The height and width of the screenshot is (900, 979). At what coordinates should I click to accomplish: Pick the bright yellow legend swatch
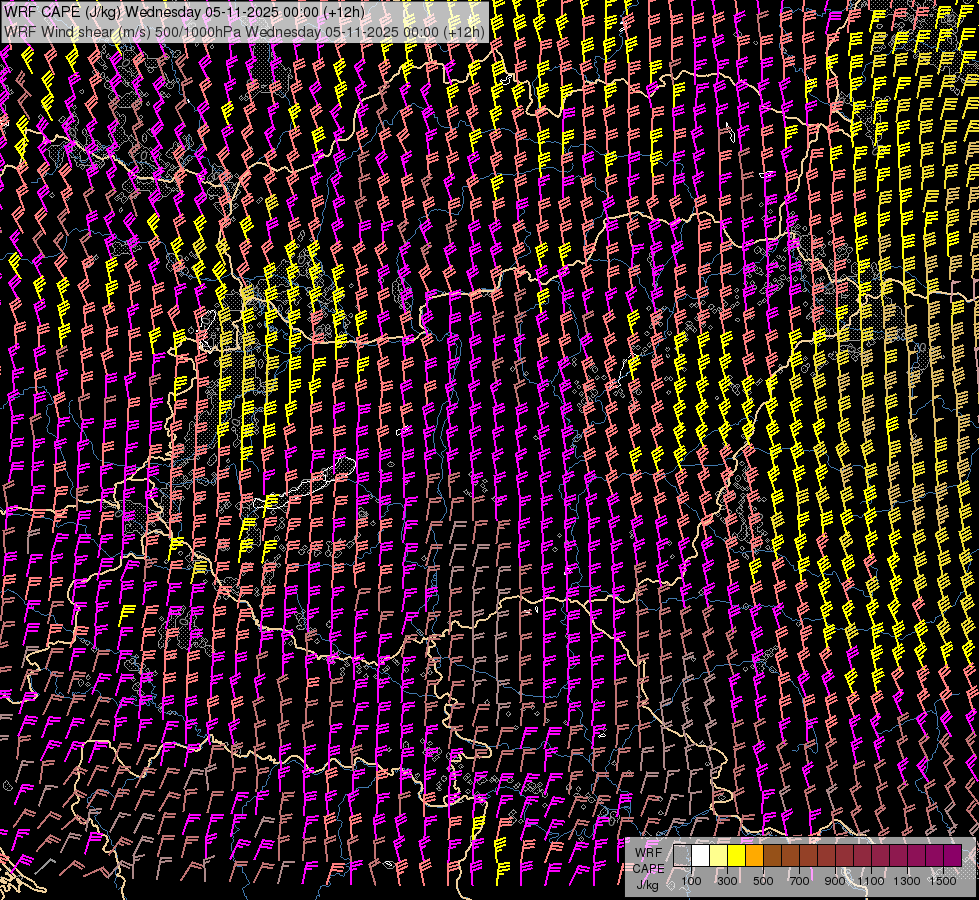[x=737, y=855]
